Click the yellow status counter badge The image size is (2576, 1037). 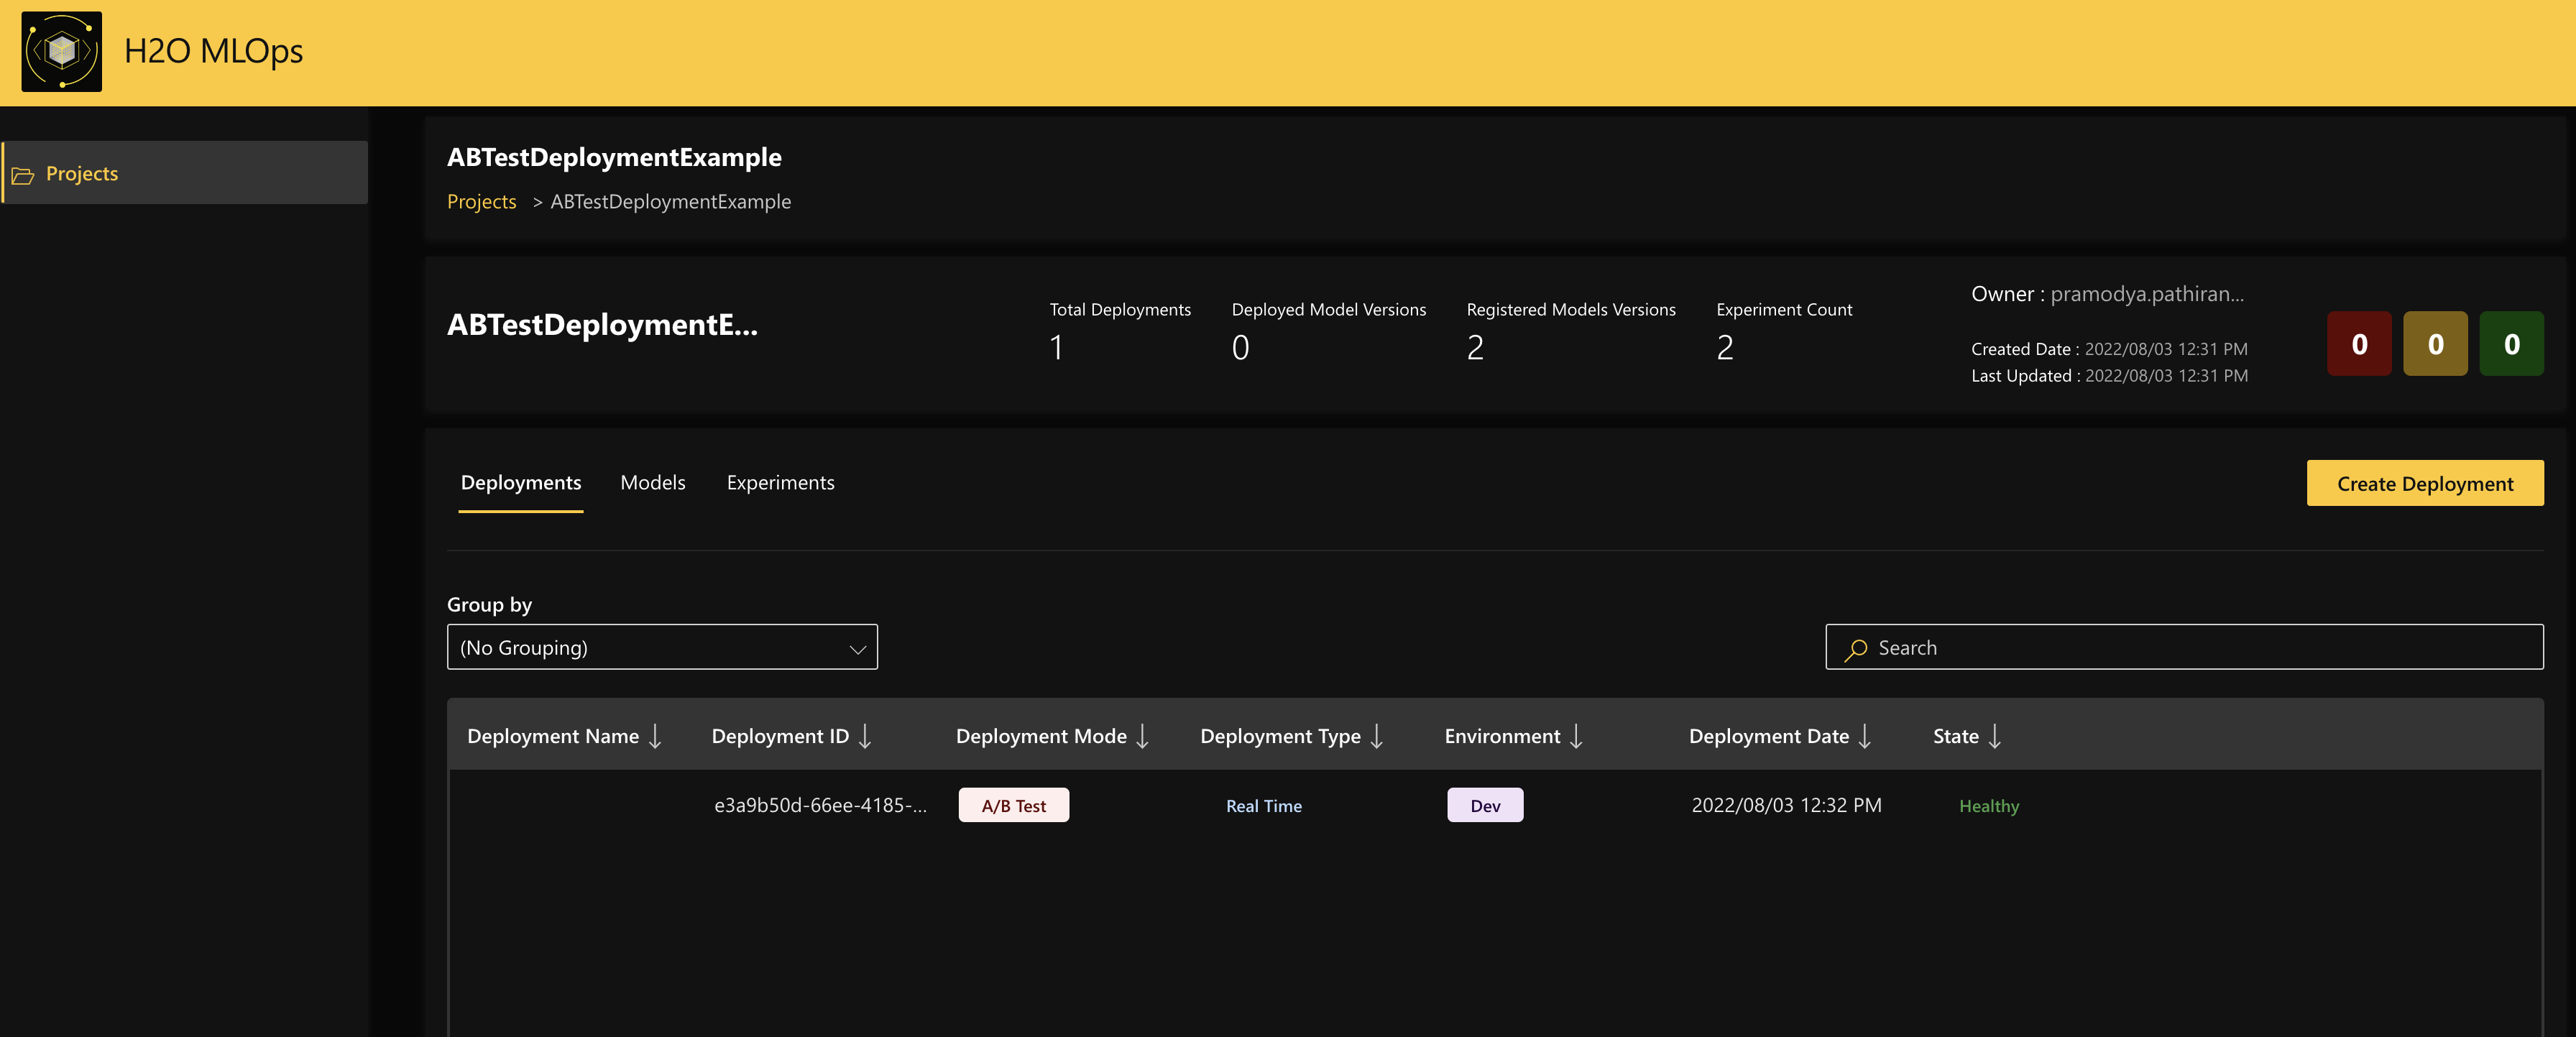tap(2435, 344)
